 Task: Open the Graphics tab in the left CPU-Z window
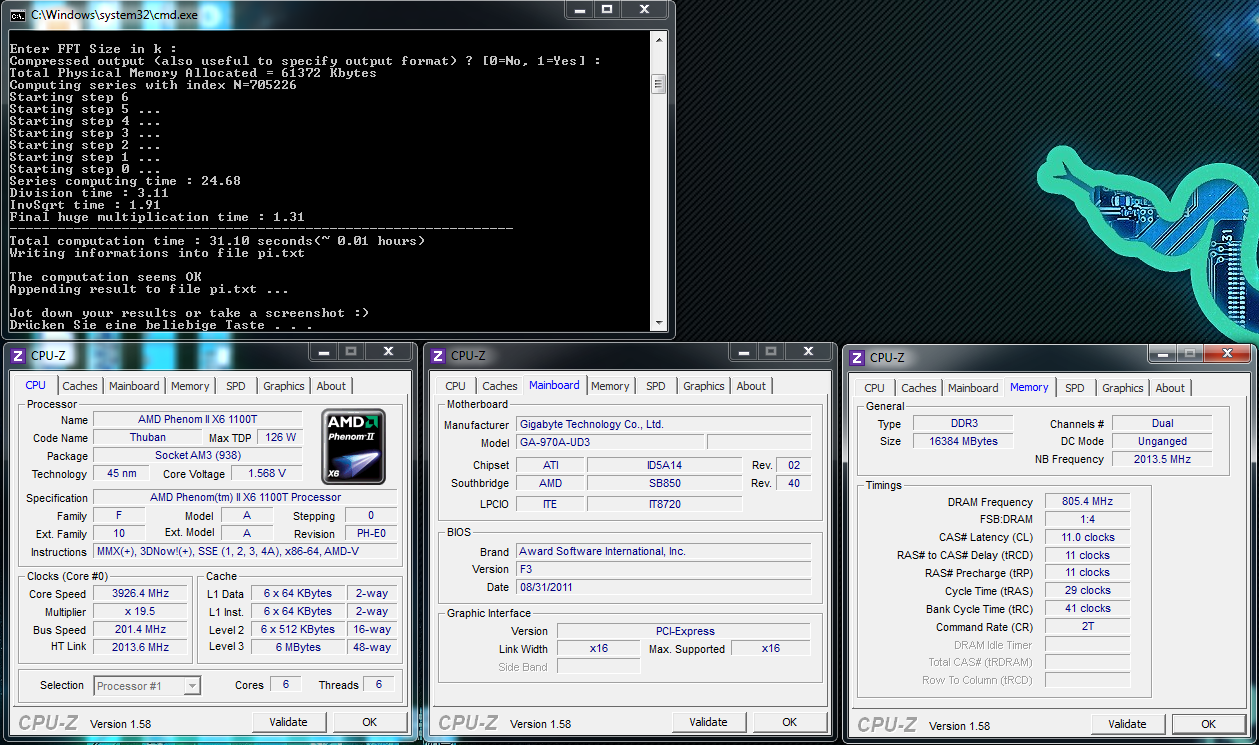(284, 386)
